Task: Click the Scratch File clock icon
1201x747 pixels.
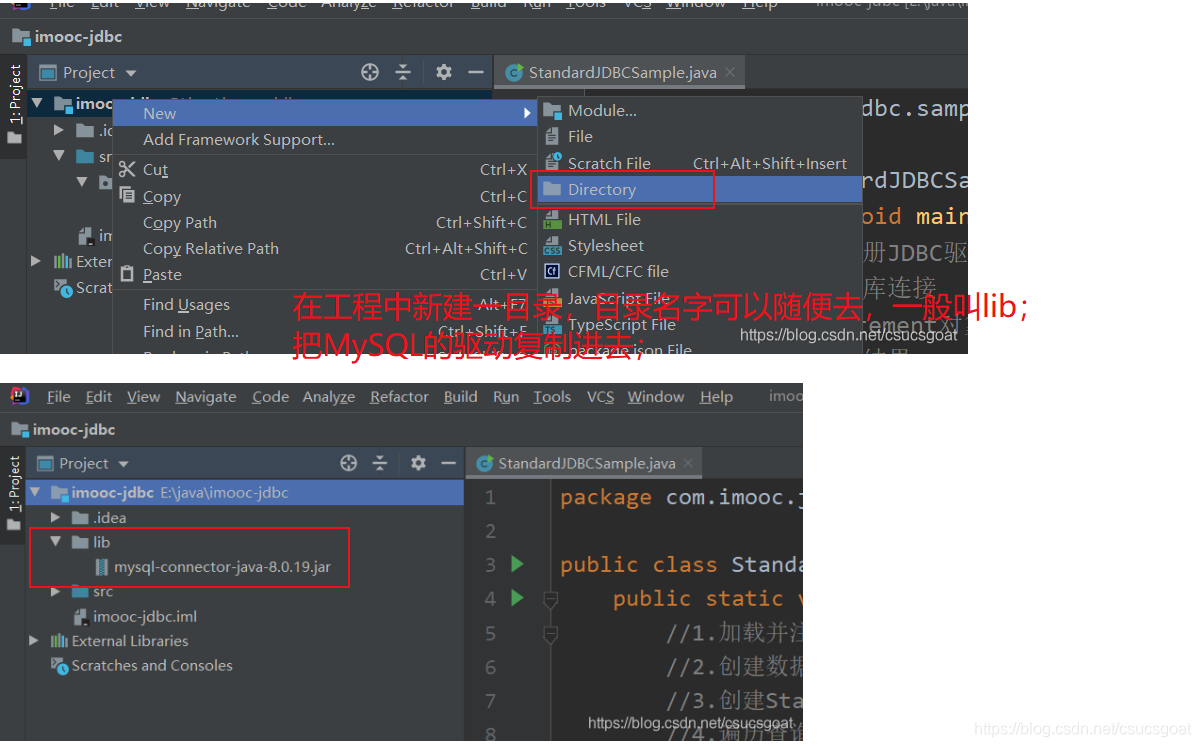Action: click(x=552, y=163)
